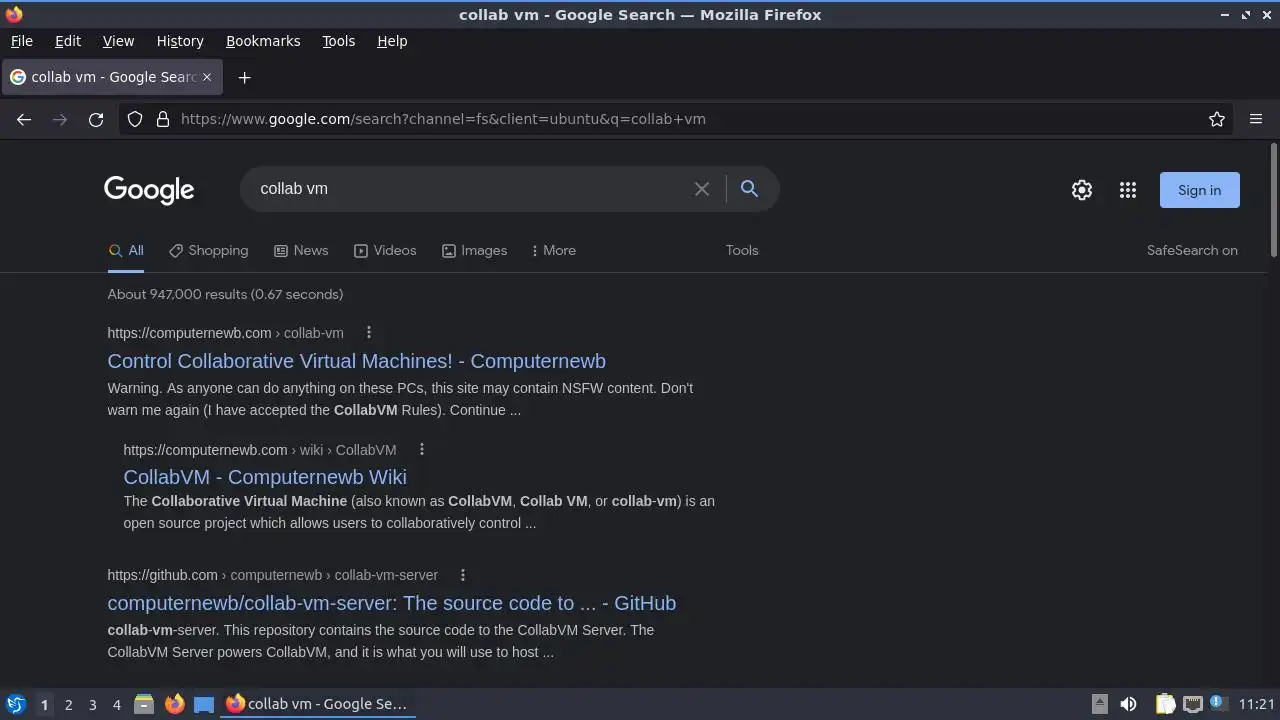Viewport: 1280px width, 720px height.
Task: Open the View menu
Action: tap(118, 41)
